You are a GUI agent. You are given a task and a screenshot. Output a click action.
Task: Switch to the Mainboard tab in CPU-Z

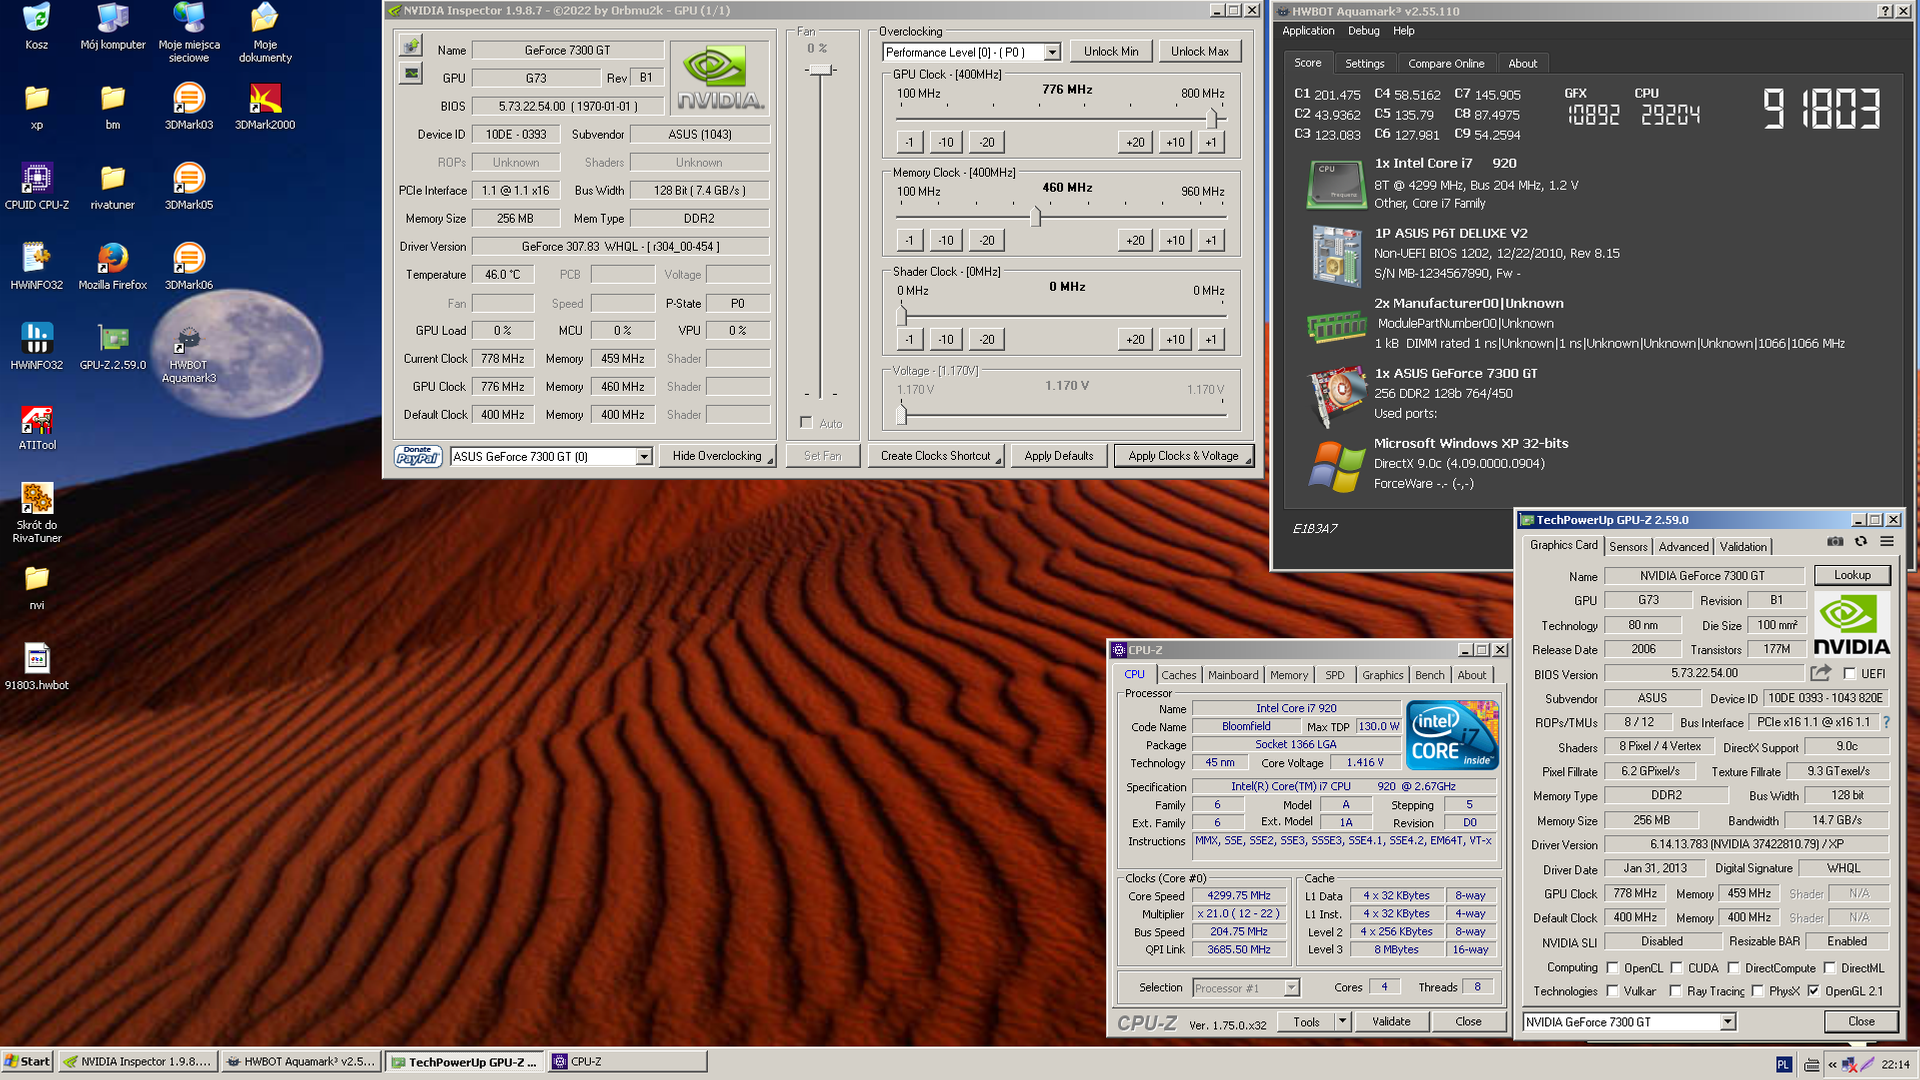pyautogui.click(x=1233, y=675)
